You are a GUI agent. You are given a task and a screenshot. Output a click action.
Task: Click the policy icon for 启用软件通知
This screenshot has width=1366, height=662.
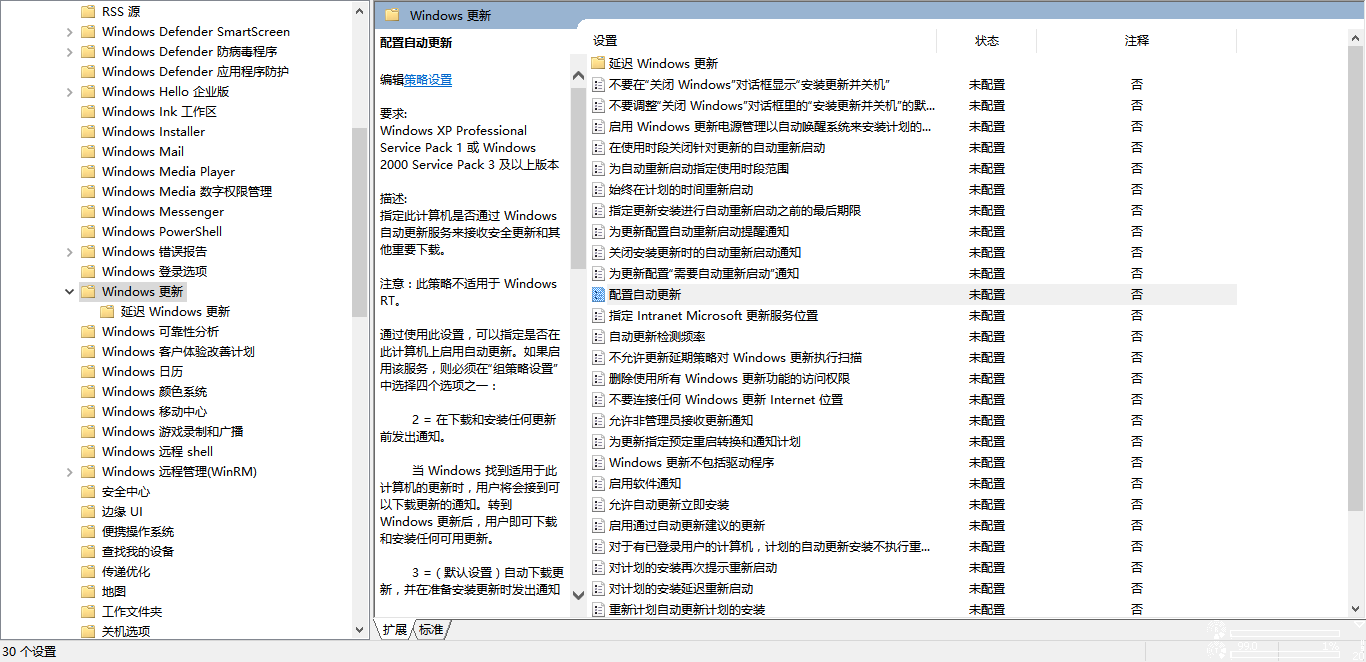click(x=598, y=484)
